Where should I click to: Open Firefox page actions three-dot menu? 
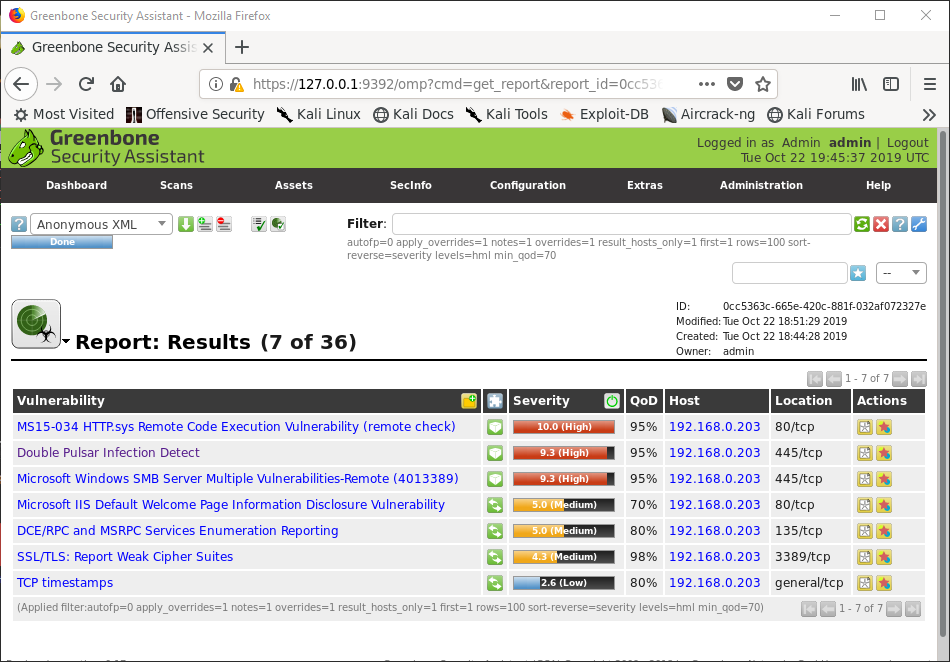(x=707, y=84)
